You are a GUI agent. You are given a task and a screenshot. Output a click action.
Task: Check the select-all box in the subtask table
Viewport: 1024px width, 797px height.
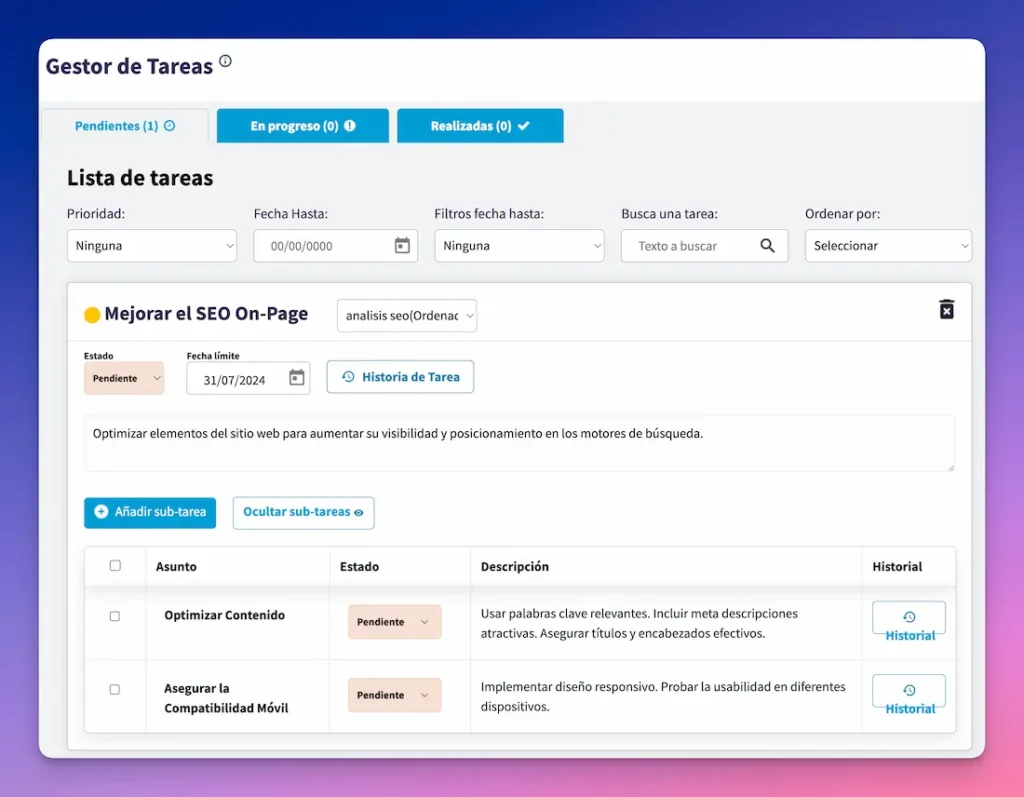[x=114, y=566]
